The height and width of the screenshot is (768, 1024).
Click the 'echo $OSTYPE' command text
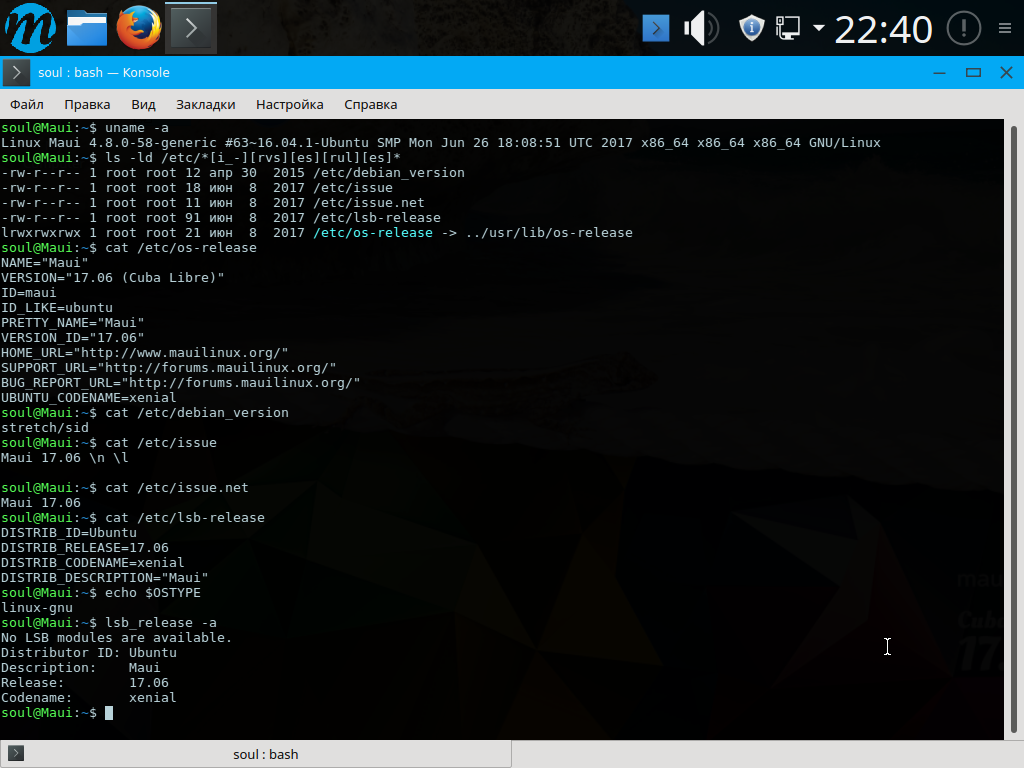point(153,593)
